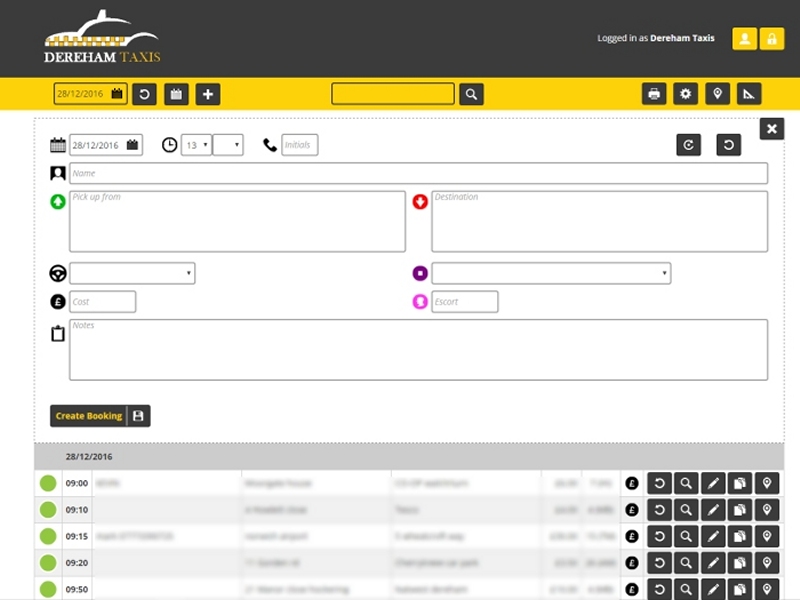Click the search magnifier beside the toolbar search box

click(471, 94)
